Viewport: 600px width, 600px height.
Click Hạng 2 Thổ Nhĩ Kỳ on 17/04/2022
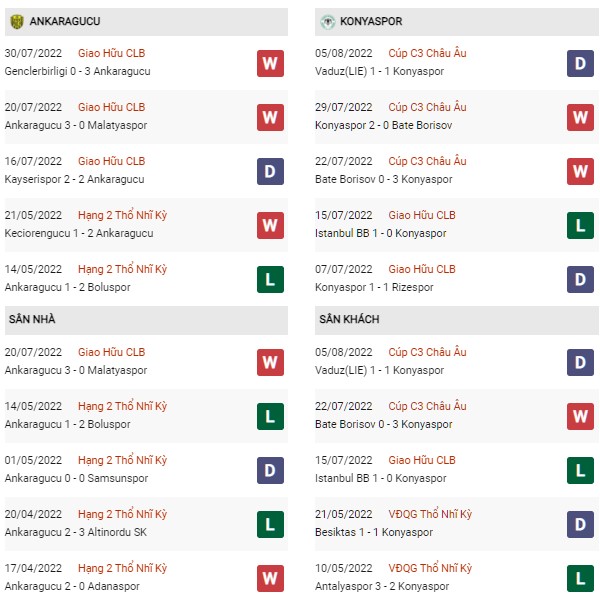(122, 568)
